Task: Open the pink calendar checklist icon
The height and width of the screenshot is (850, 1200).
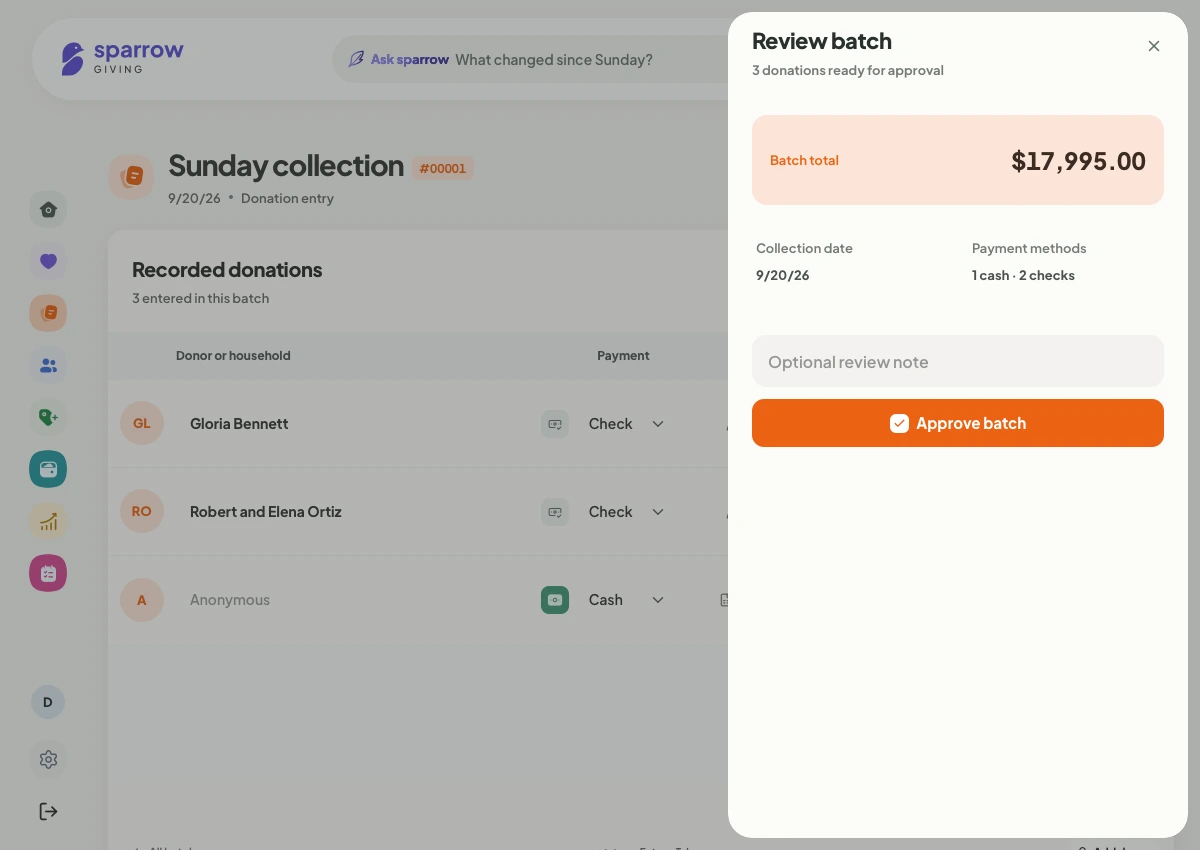Action: 48,573
